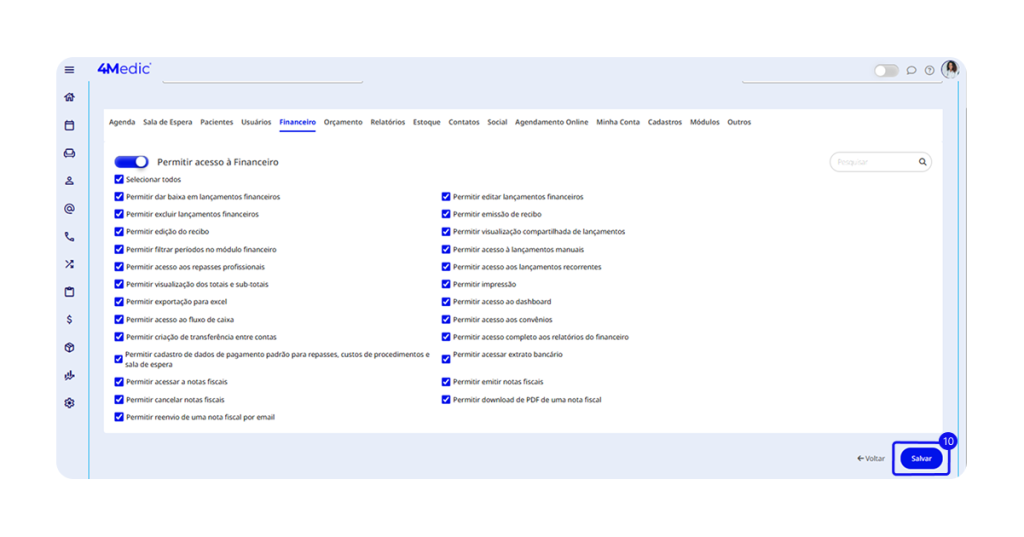This screenshot has width=1024, height=537.
Task: Click the magnifier icon in Pesquisar box
Action: (x=922, y=162)
